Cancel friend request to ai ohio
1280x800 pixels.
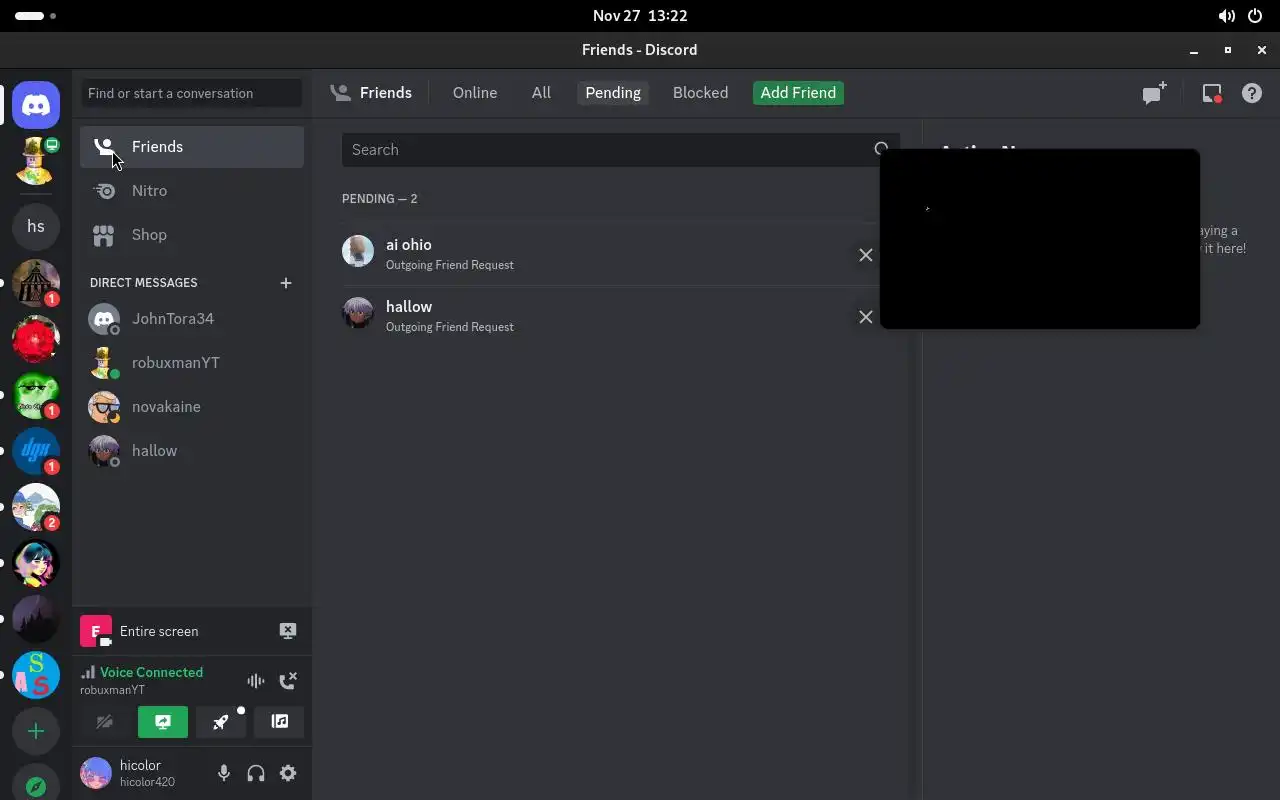coord(866,255)
